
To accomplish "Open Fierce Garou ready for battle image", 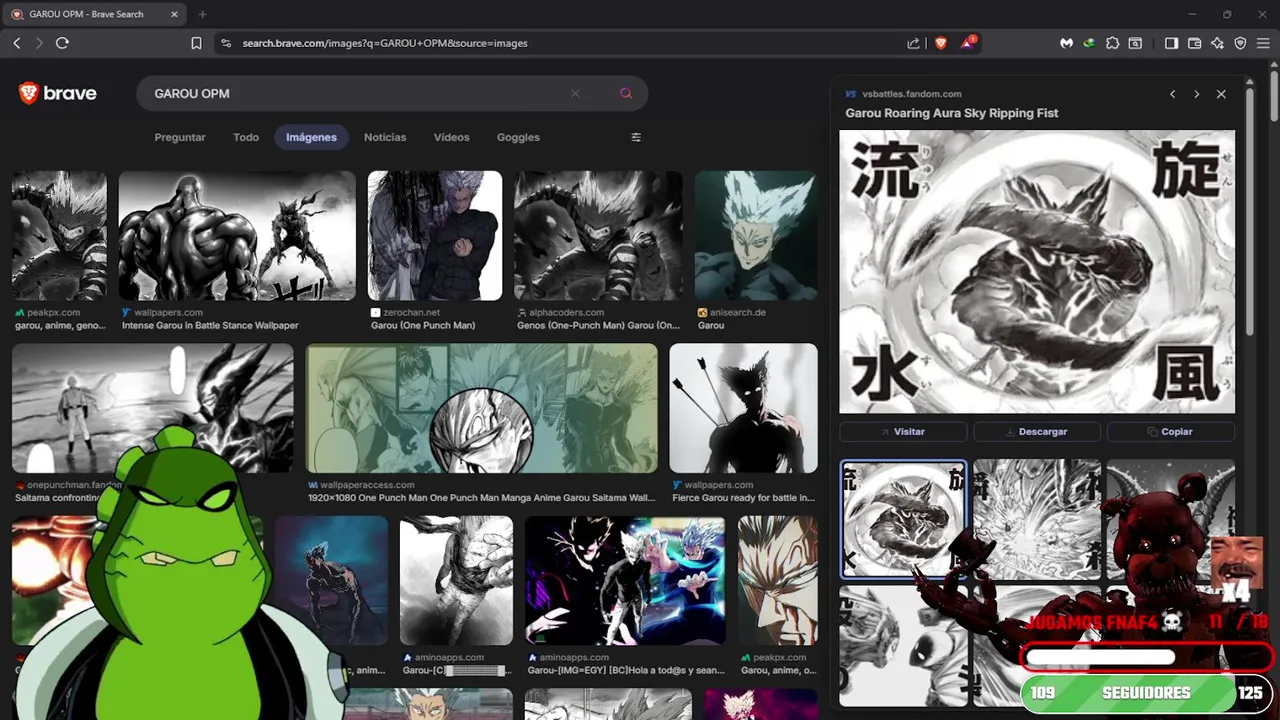I will (x=743, y=408).
